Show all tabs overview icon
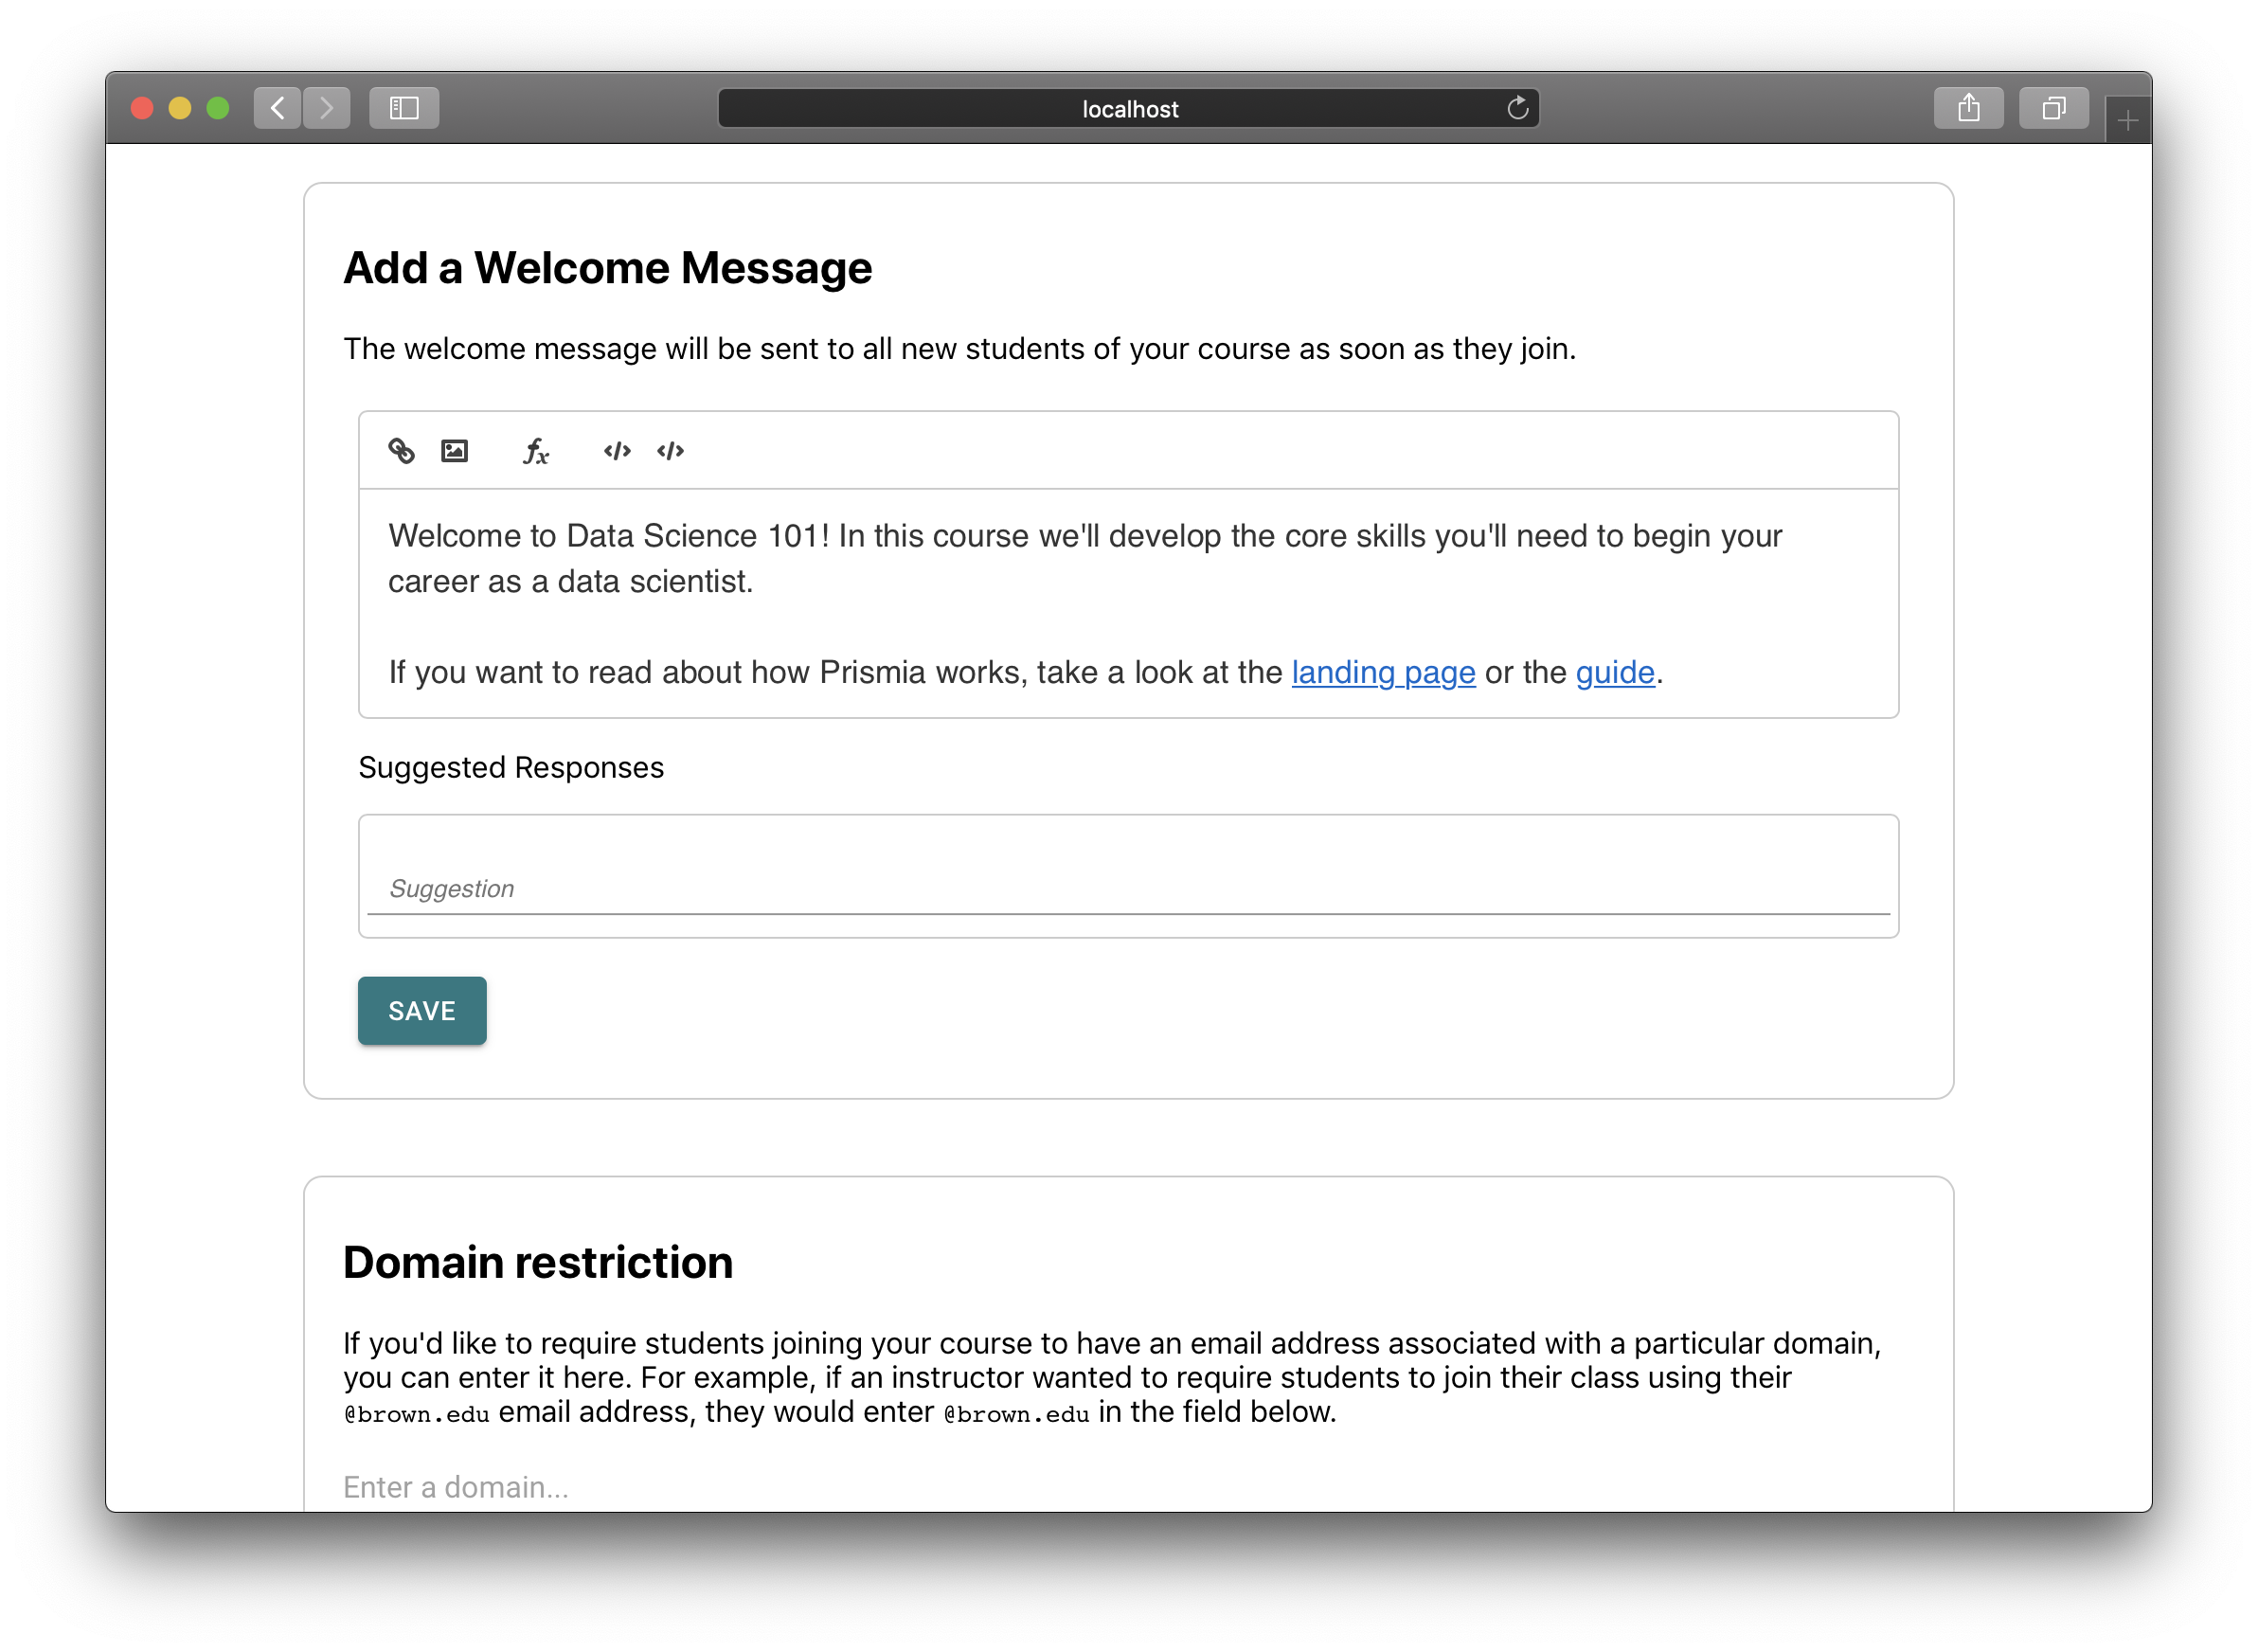The height and width of the screenshot is (1652, 2258). [x=2053, y=108]
